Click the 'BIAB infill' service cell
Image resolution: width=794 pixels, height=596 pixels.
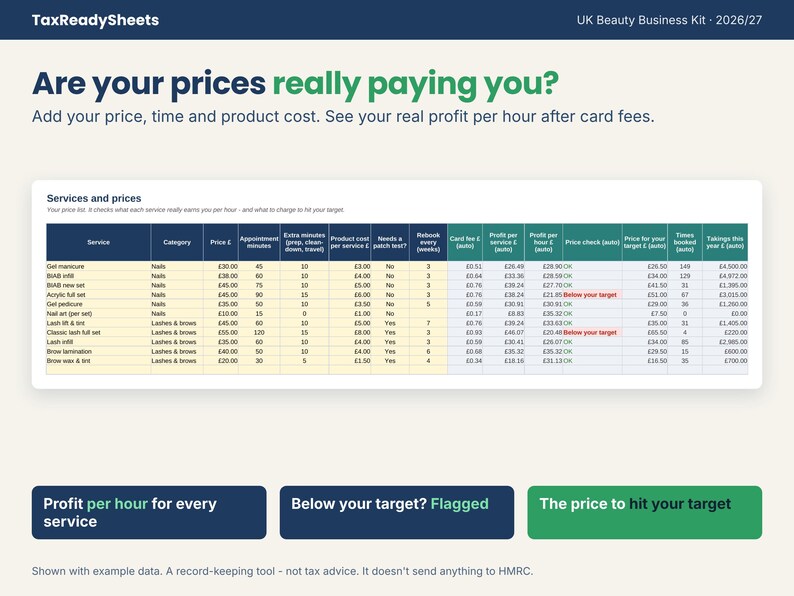coord(98,276)
